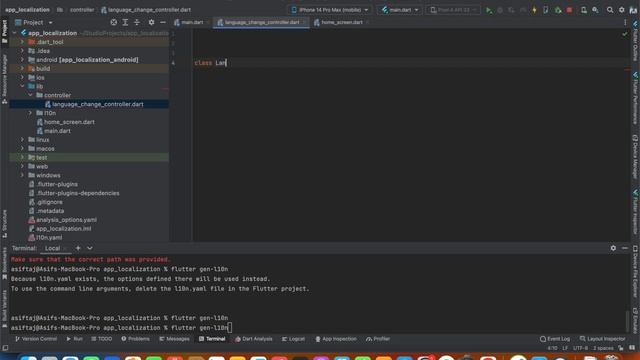Minimize the Terminal panel

click(x=625, y=248)
